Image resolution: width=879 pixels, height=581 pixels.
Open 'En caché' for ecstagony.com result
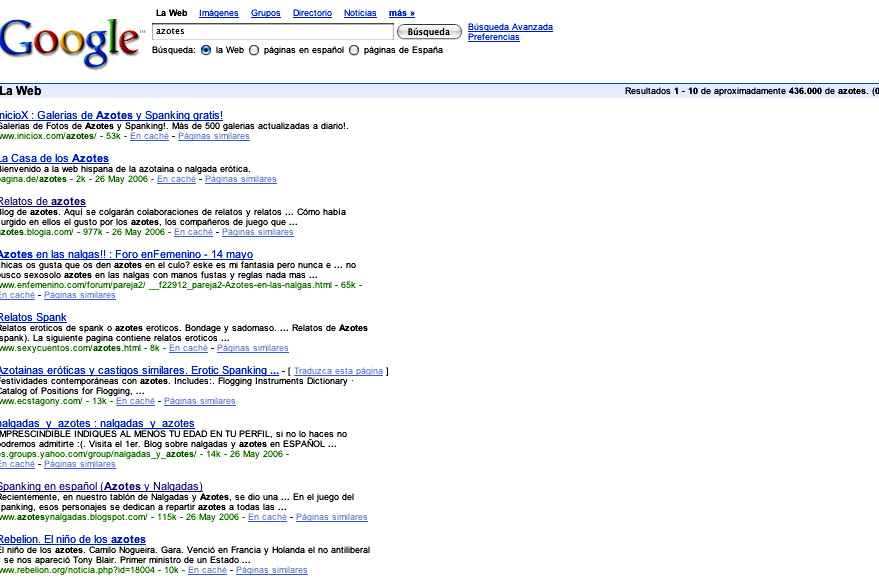tap(135, 401)
